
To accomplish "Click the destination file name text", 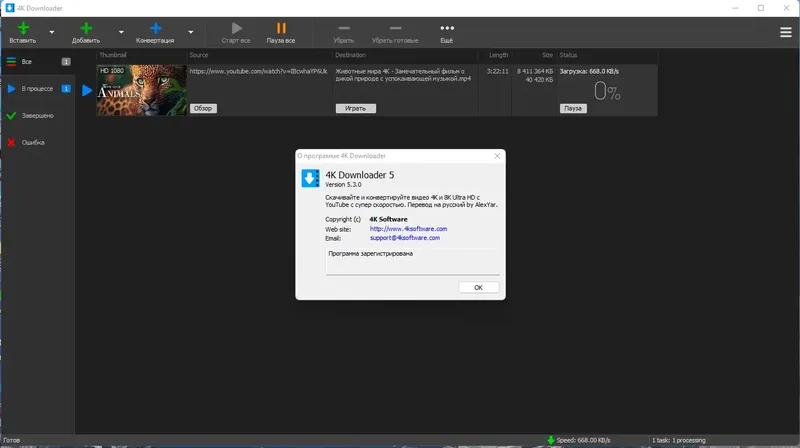I will pyautogui.click(x=403, y=75).
